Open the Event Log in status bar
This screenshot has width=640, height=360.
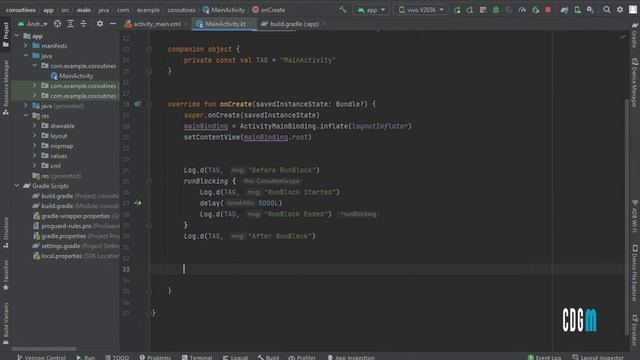(x=544, y=357)
